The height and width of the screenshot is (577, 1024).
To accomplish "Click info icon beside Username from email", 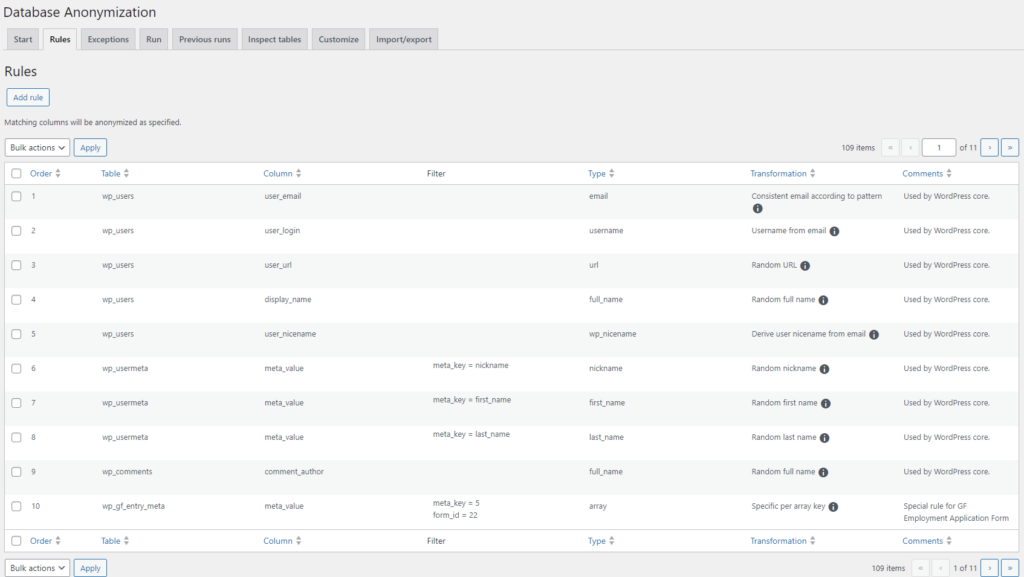I will click(x=834, y=231).
